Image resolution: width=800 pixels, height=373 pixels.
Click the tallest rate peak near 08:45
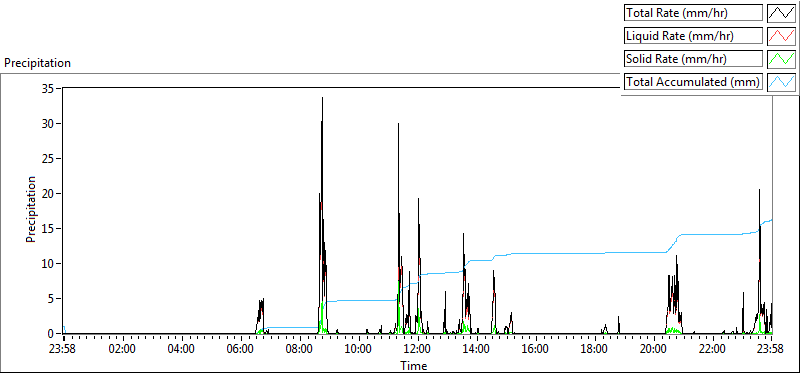coord(322,98)
